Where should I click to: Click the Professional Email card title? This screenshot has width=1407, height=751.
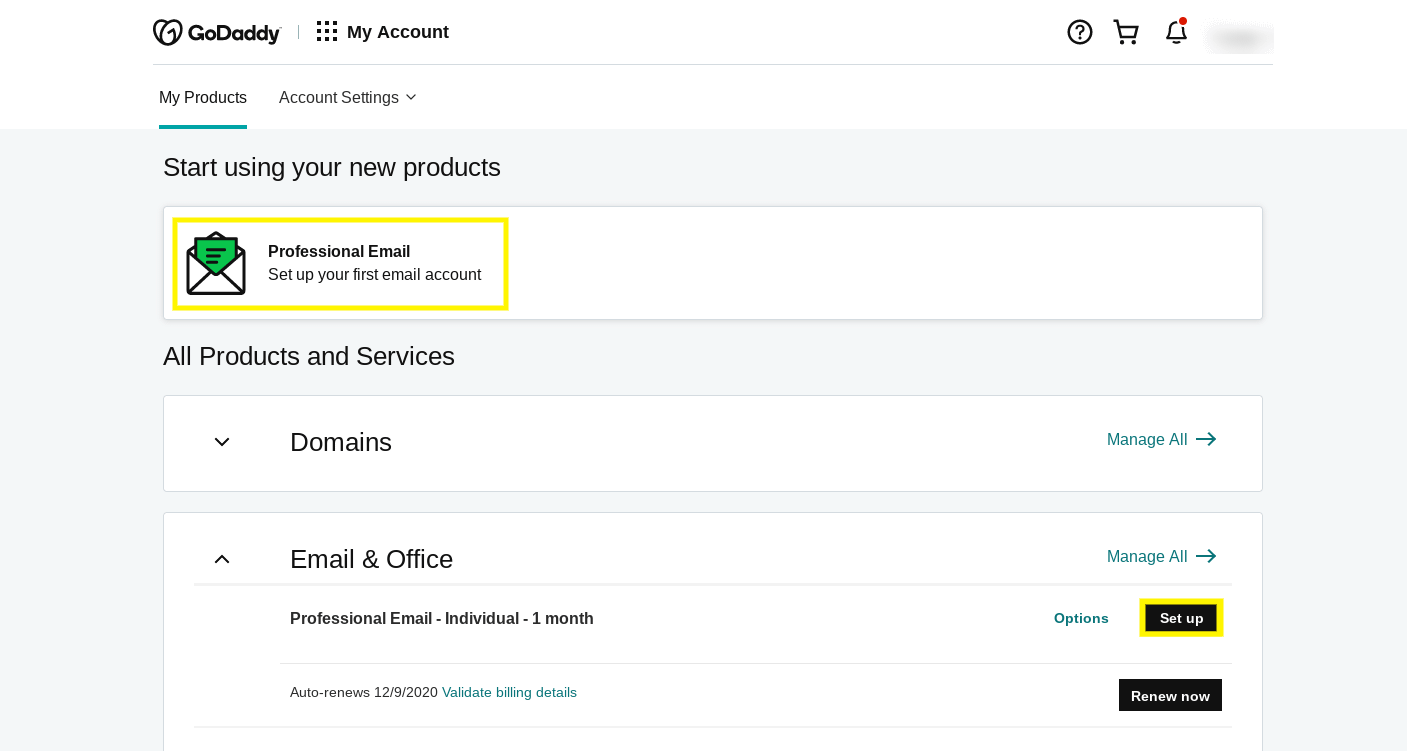coord(339,252)
